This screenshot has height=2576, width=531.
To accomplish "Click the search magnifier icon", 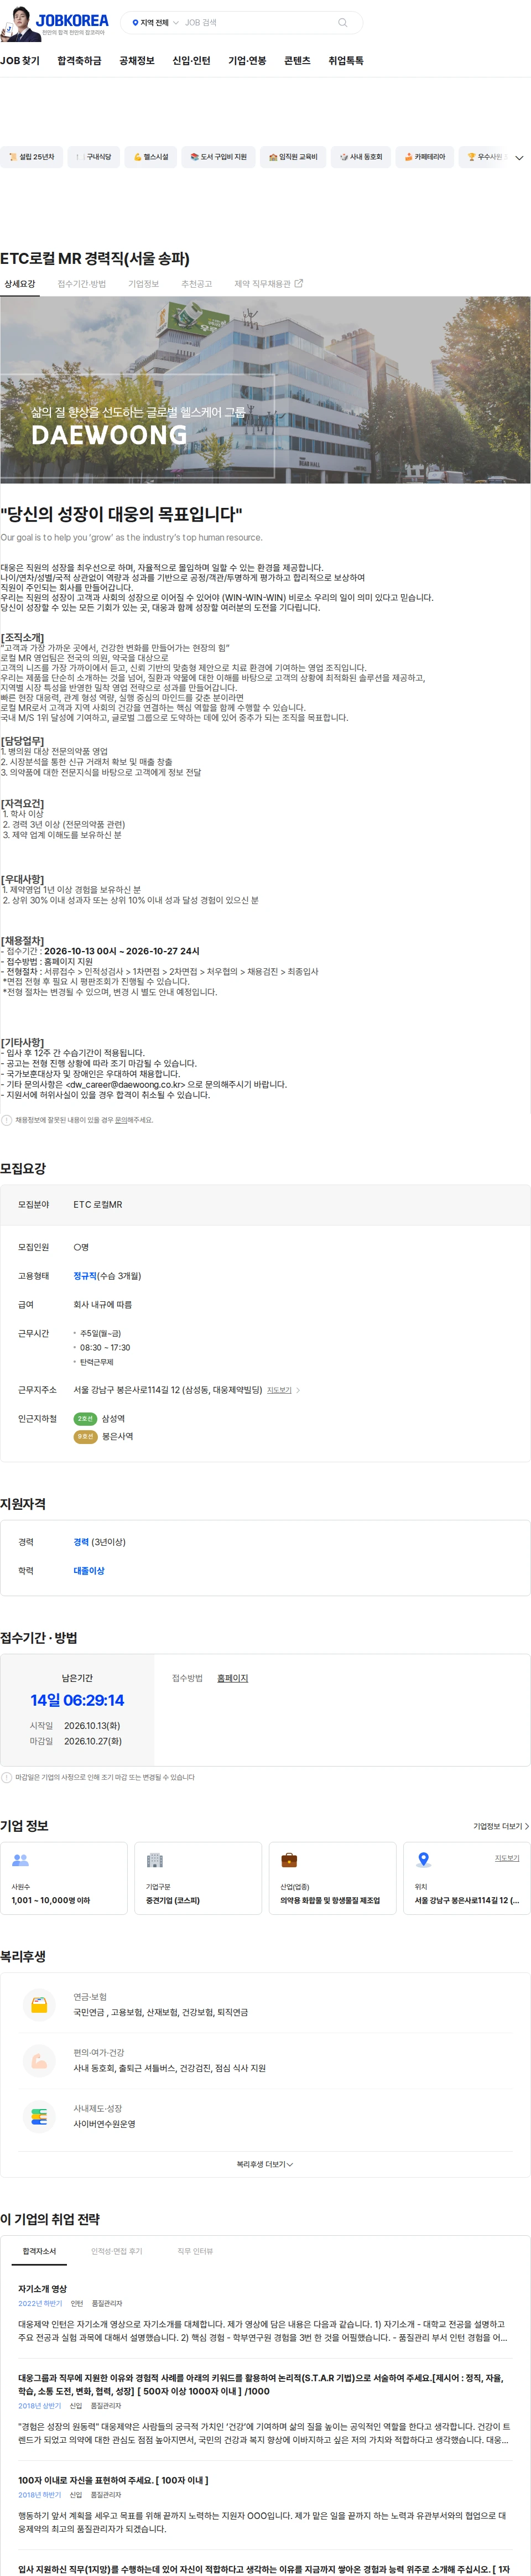I will (343, 22).
